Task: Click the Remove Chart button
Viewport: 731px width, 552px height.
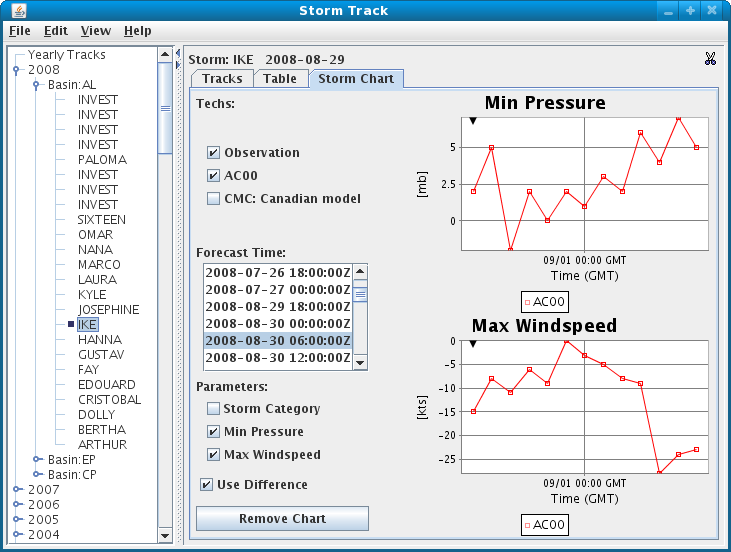Action: point(282,519)
